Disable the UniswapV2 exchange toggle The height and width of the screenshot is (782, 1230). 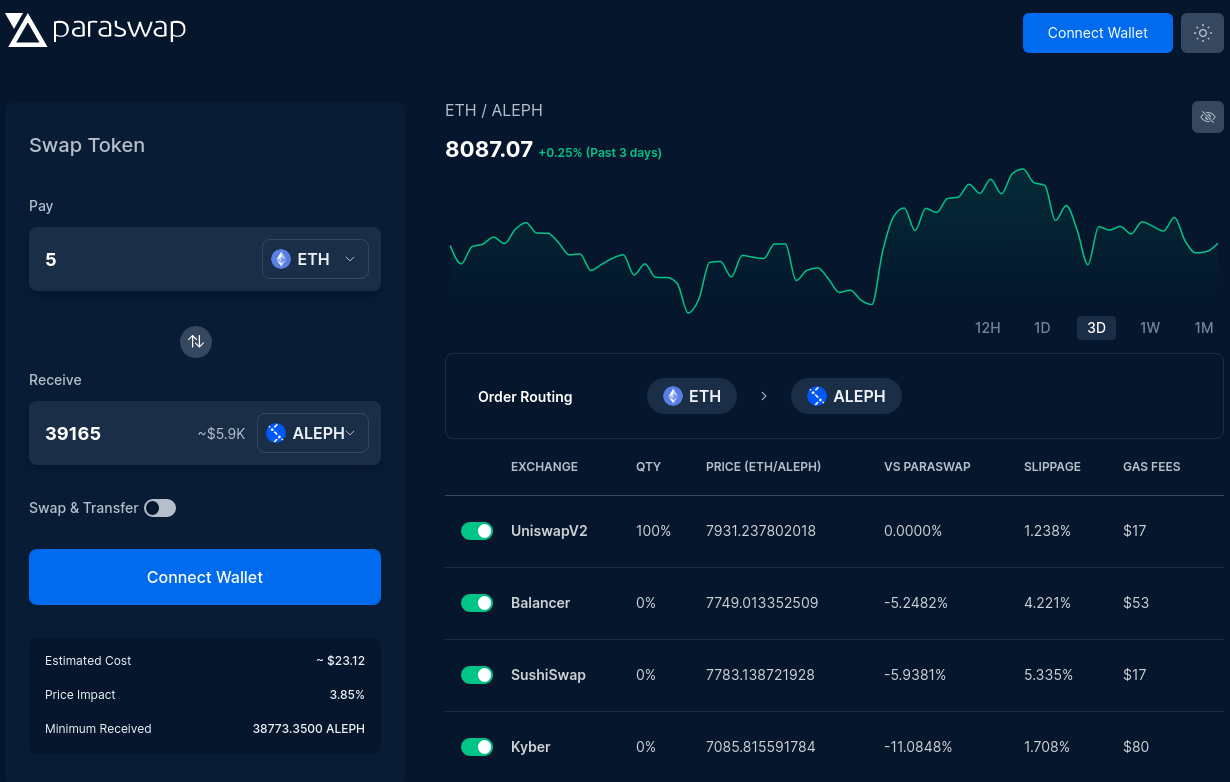click(x=477, y=531)
